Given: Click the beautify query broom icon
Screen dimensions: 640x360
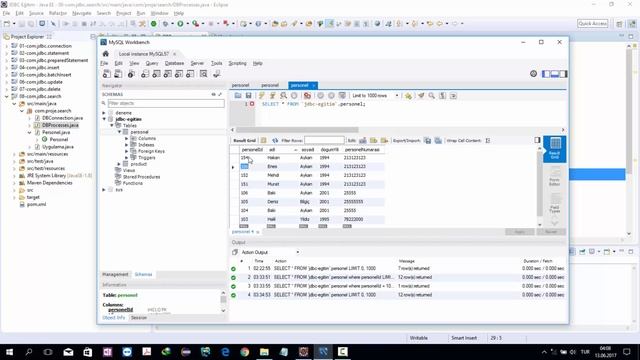Looking at the screenshot, I should (421, 96).
